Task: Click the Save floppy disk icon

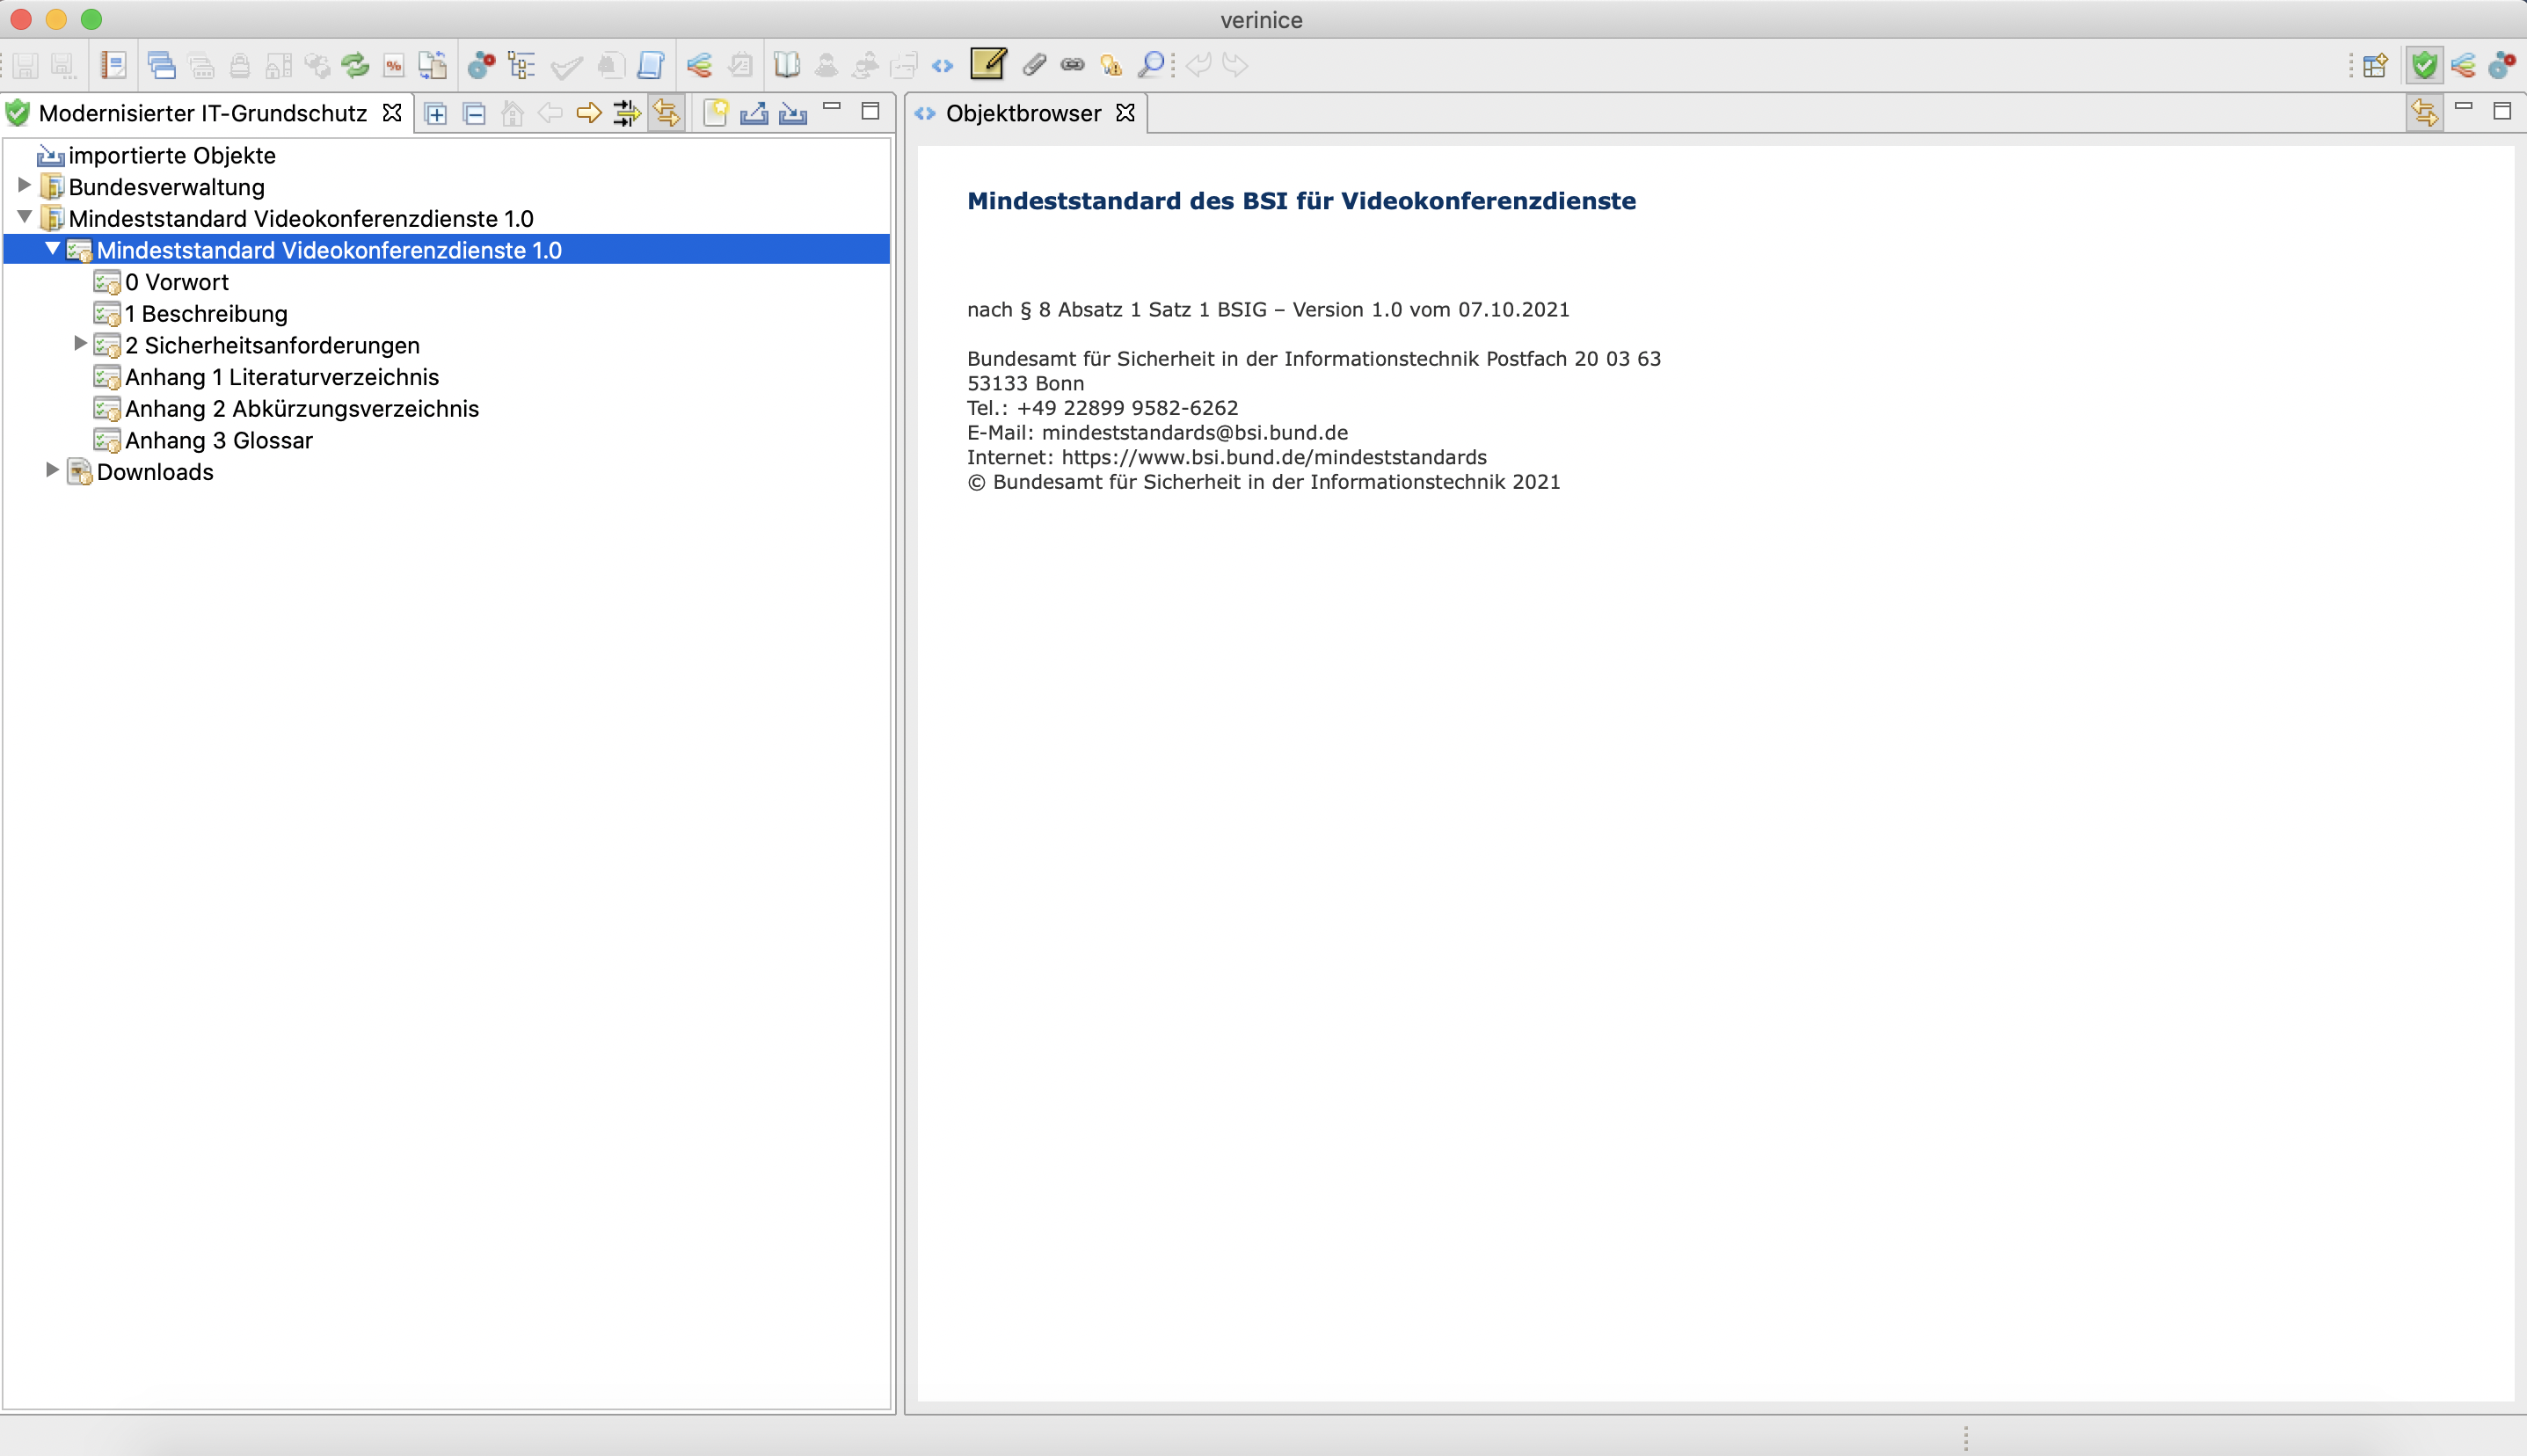Action: (x=26, y=66)
